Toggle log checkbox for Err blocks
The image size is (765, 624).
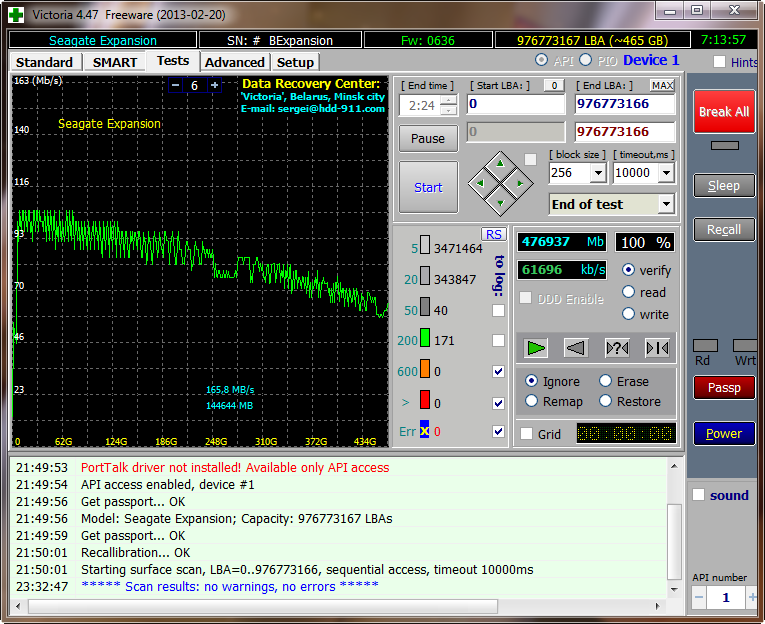[x=498, y=431]
